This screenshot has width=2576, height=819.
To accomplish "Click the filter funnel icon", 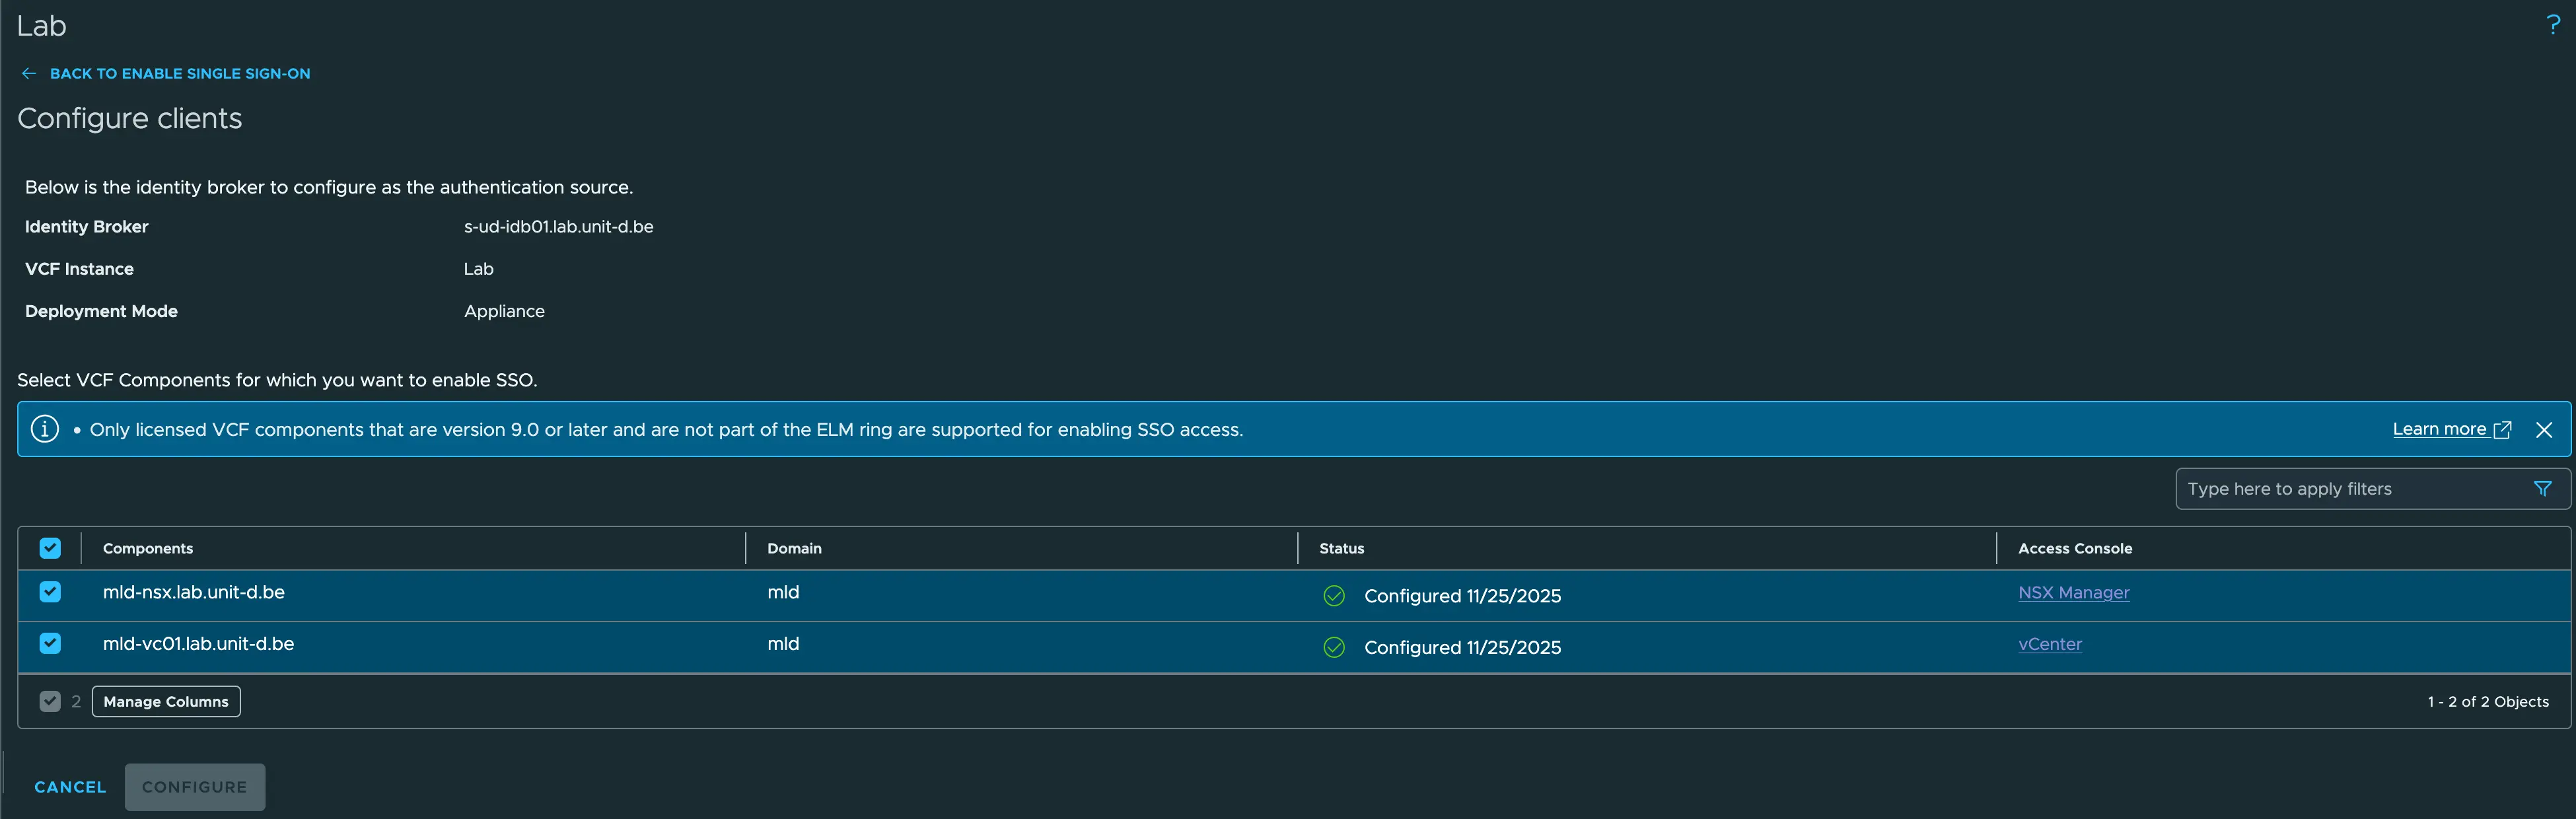I will 2544,488.
